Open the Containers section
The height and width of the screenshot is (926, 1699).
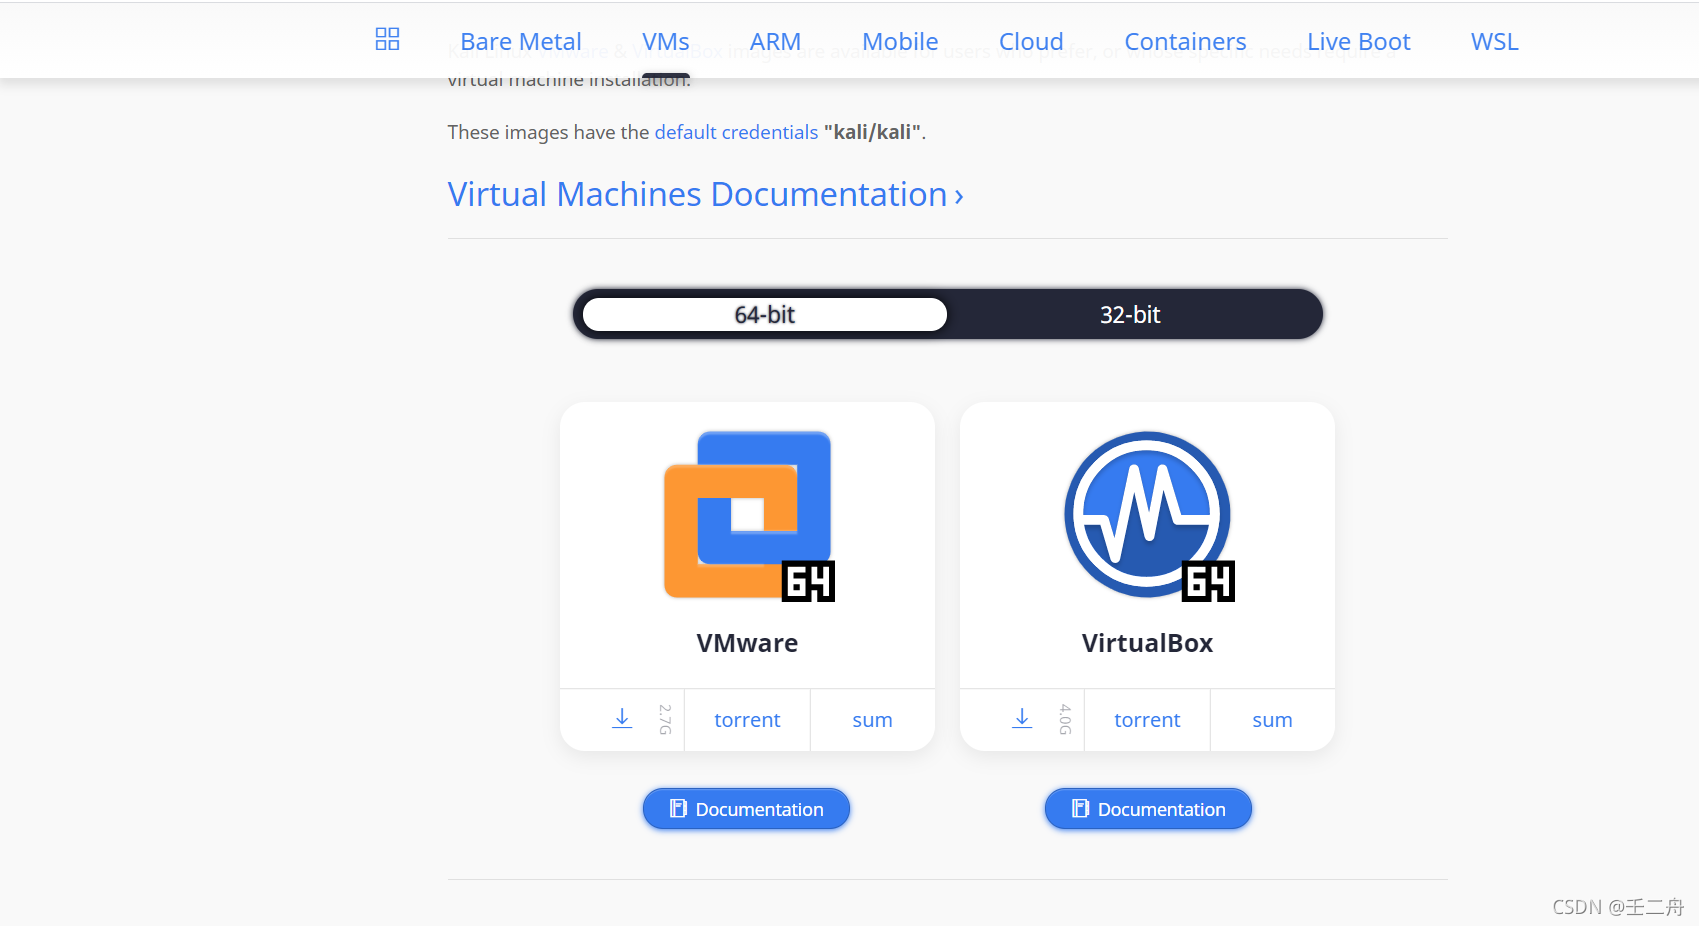(x=1185, y=41)
